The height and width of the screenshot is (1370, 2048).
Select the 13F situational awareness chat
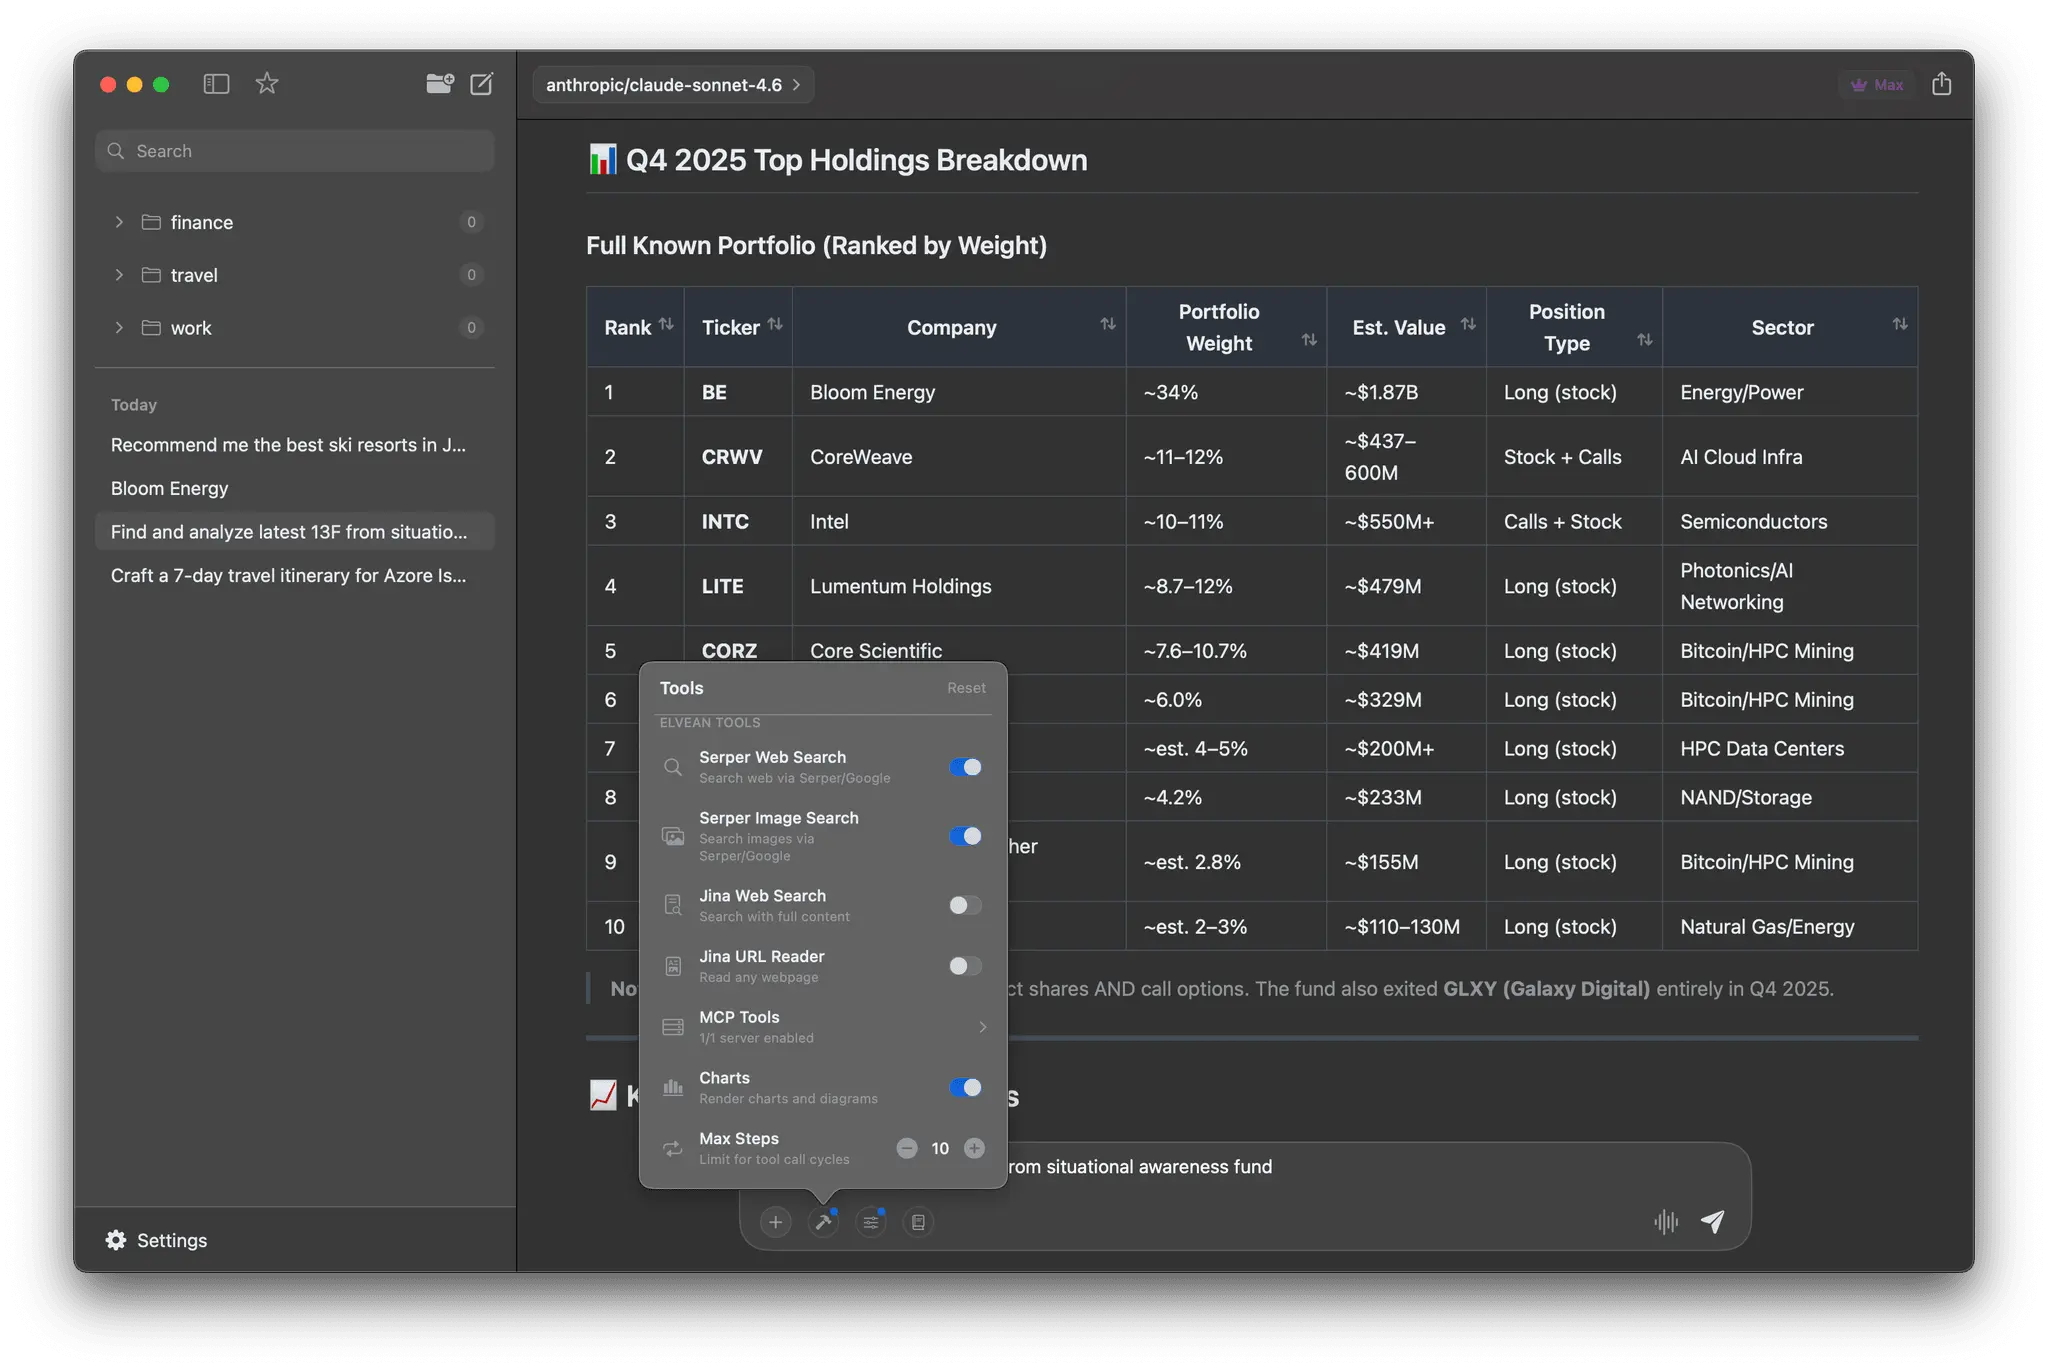295,532
